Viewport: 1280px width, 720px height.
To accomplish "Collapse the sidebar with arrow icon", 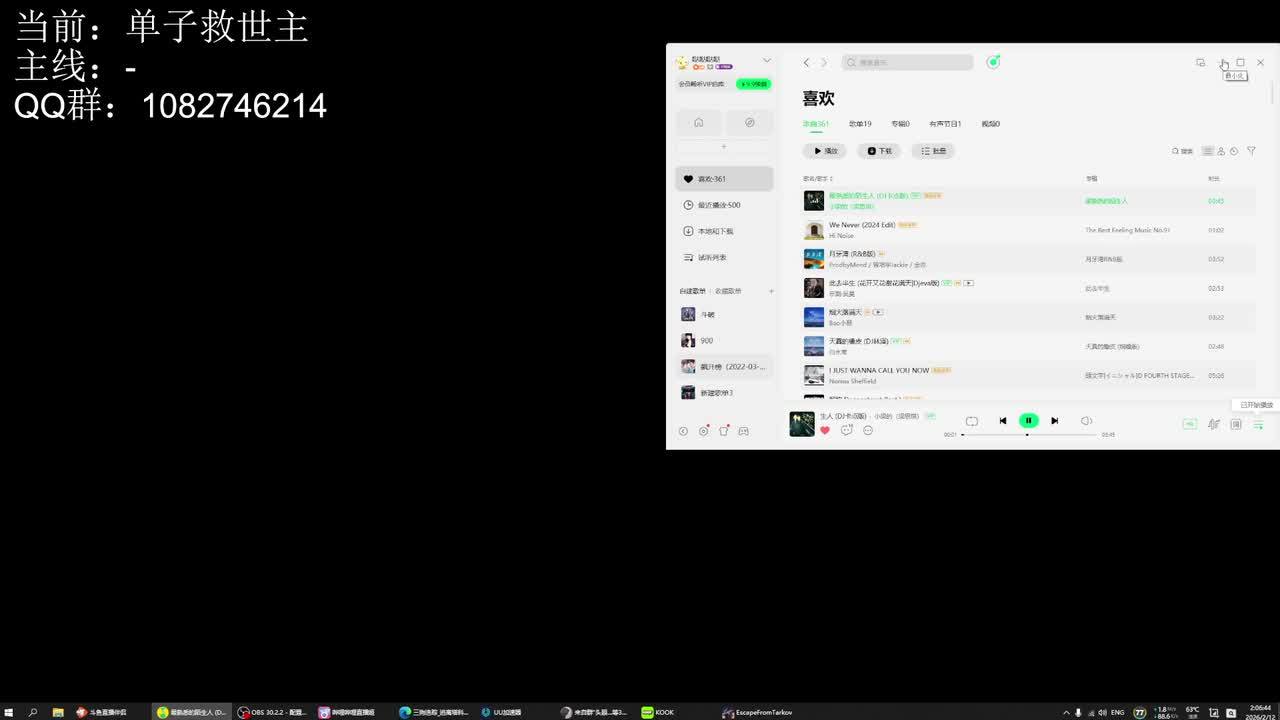I will click(x=683, y=431).
